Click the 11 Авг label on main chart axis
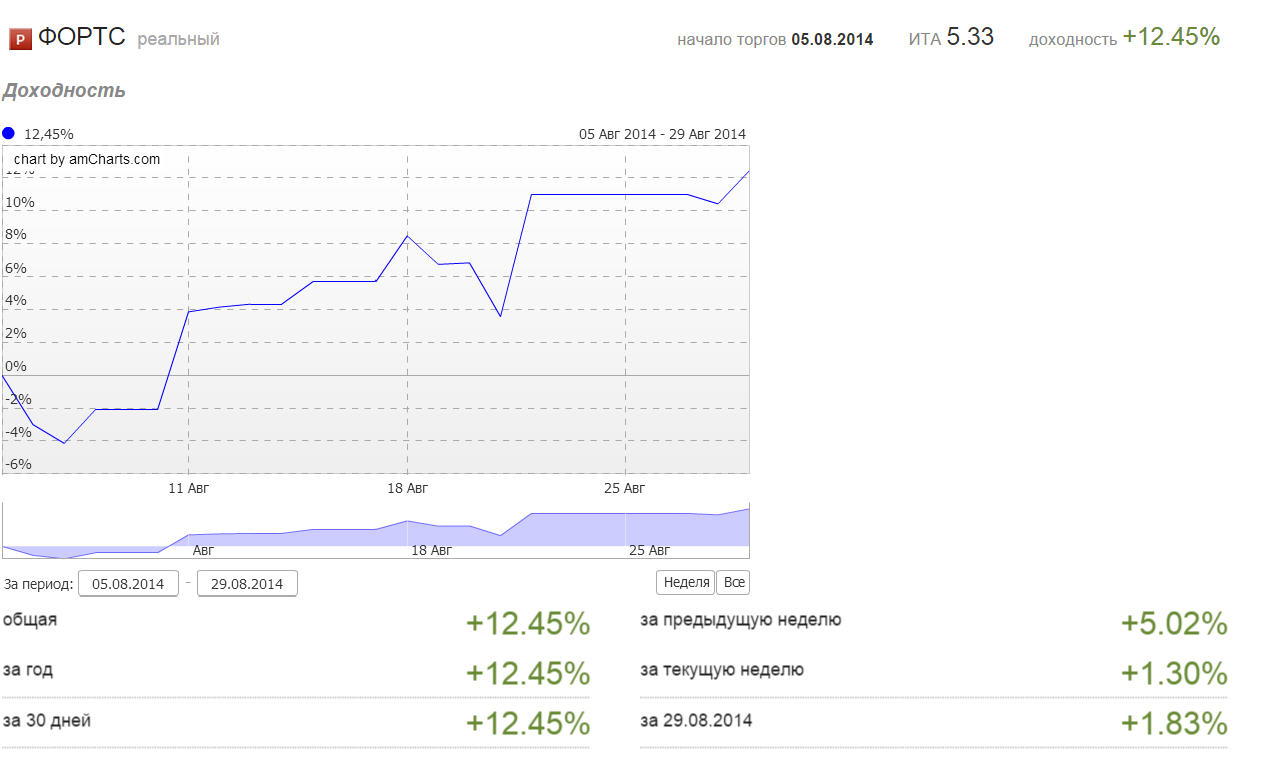This screenshot has width=1268, height=781. pos(189,488)
